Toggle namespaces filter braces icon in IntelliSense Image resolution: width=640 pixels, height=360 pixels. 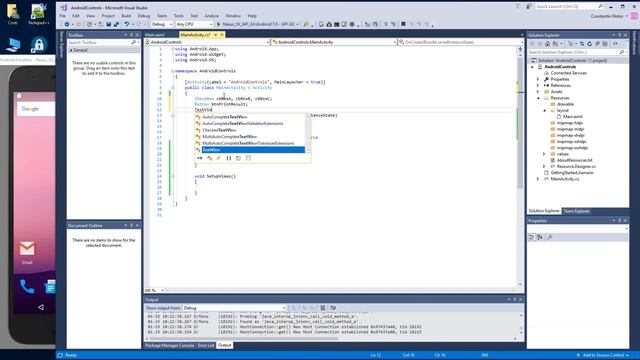click(x=229, y=158)
